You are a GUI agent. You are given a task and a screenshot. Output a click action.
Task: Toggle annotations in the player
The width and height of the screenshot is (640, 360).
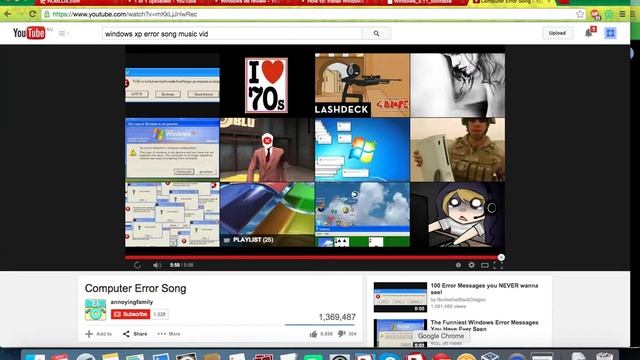tap(458, 265)
